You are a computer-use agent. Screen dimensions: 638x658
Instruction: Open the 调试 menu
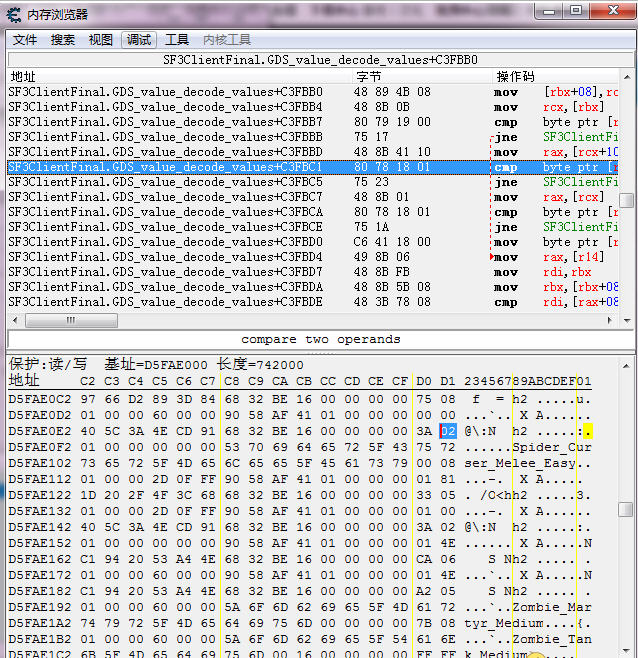coord(139,40)
